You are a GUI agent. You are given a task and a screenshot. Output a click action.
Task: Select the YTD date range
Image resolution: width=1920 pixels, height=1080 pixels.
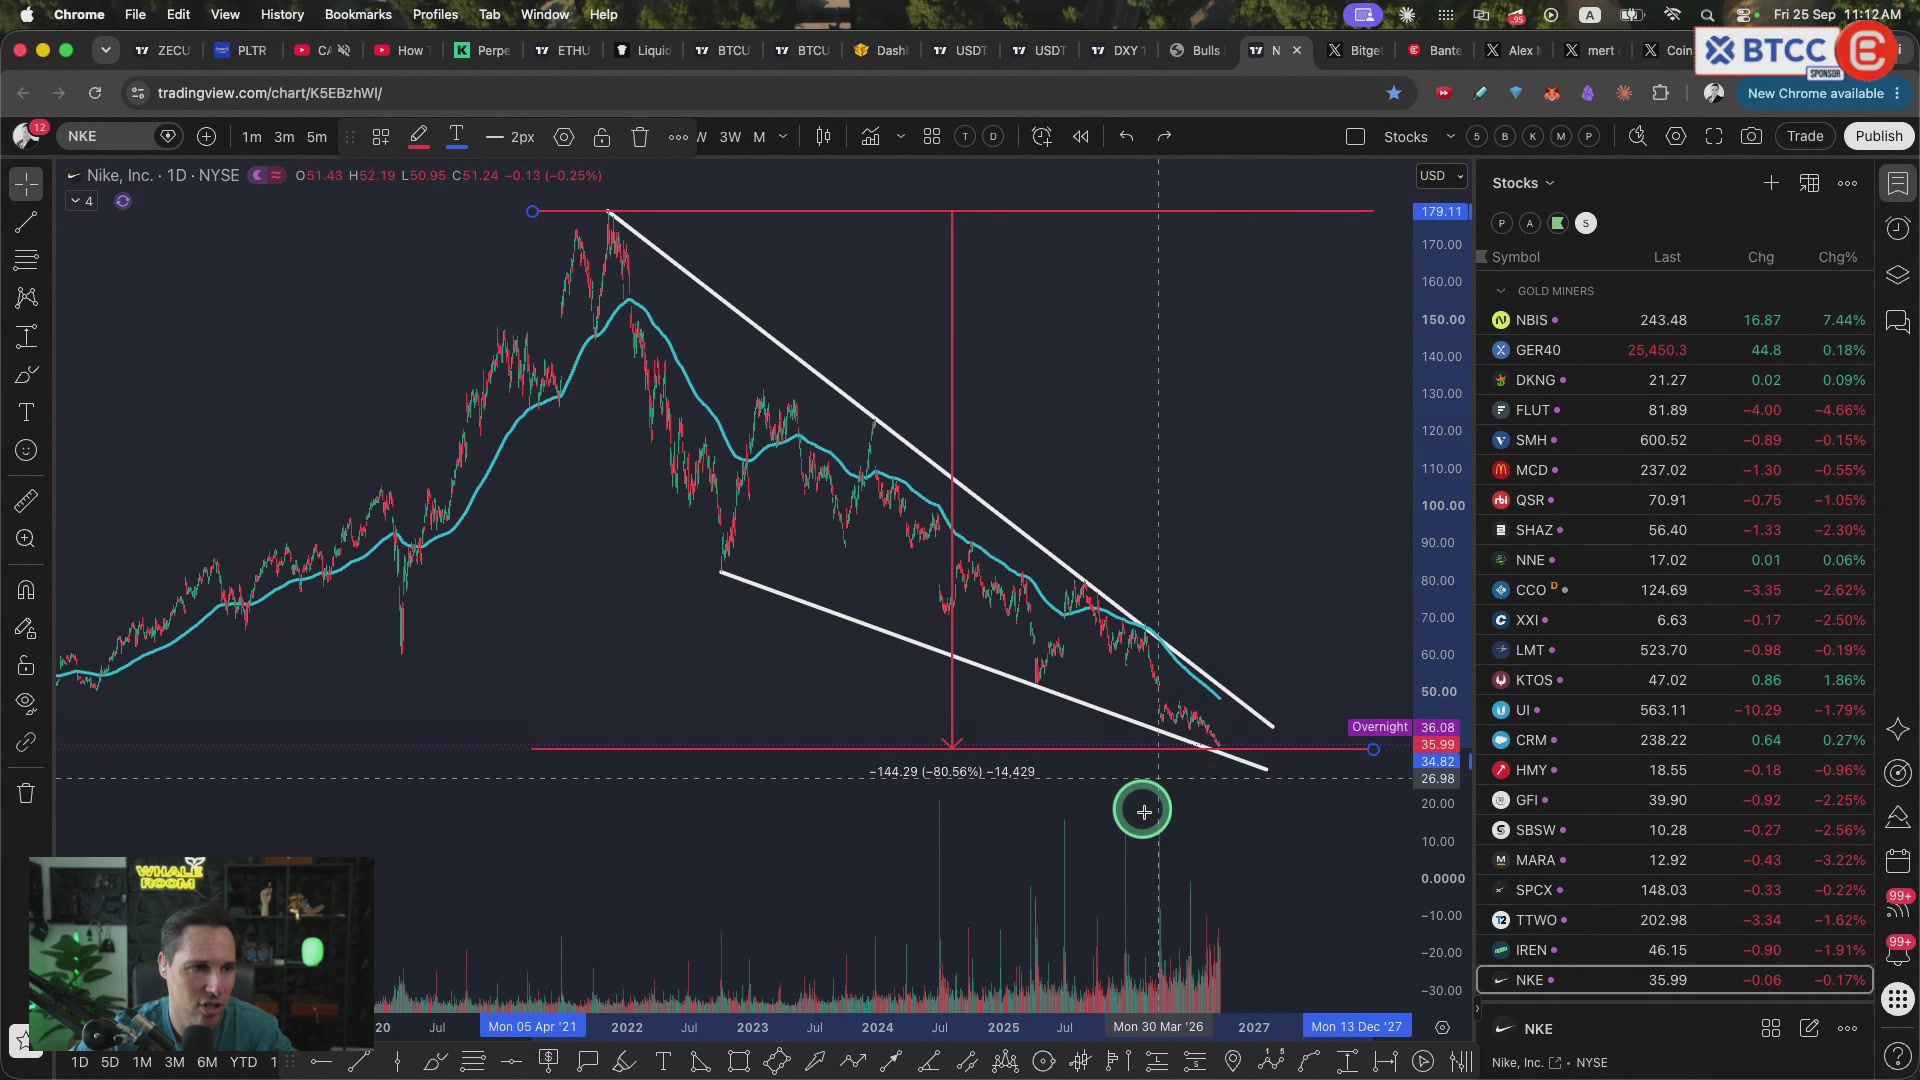244,1062
